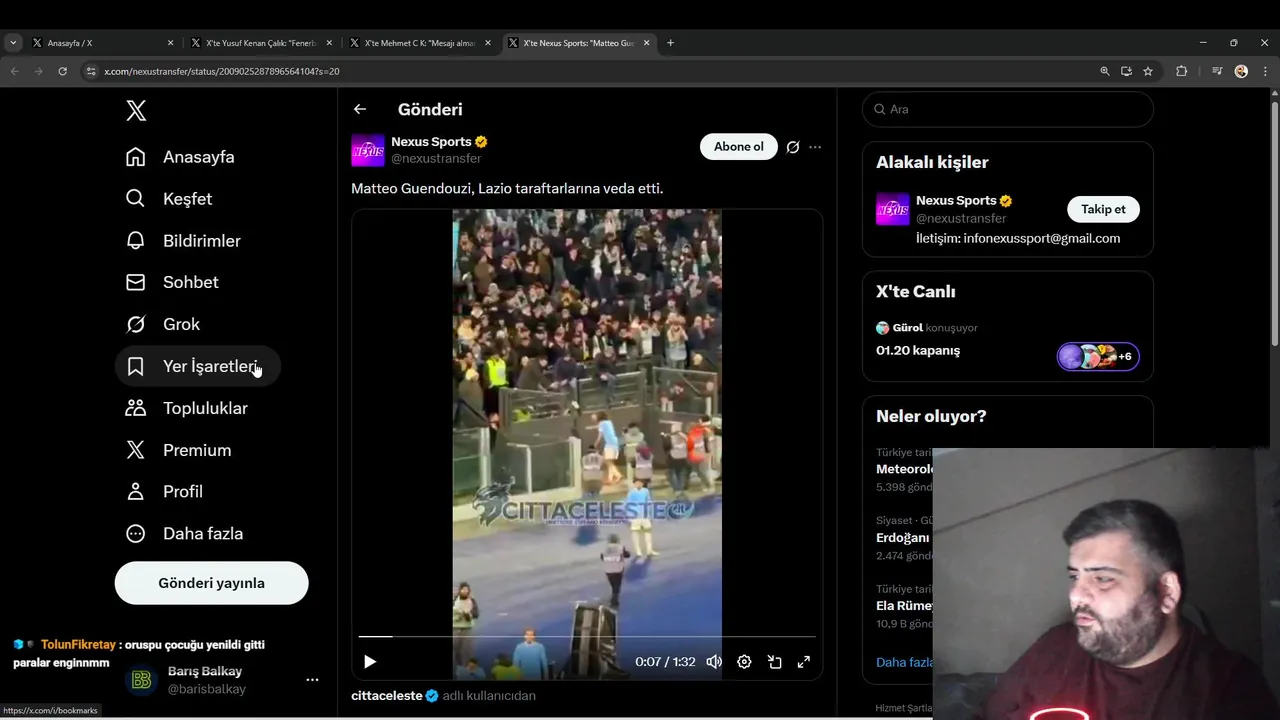The height and width of the screenshot is (720, 1280).
Task: Open Yer İşaretleri bookmarks
Action: pos(197,367)
